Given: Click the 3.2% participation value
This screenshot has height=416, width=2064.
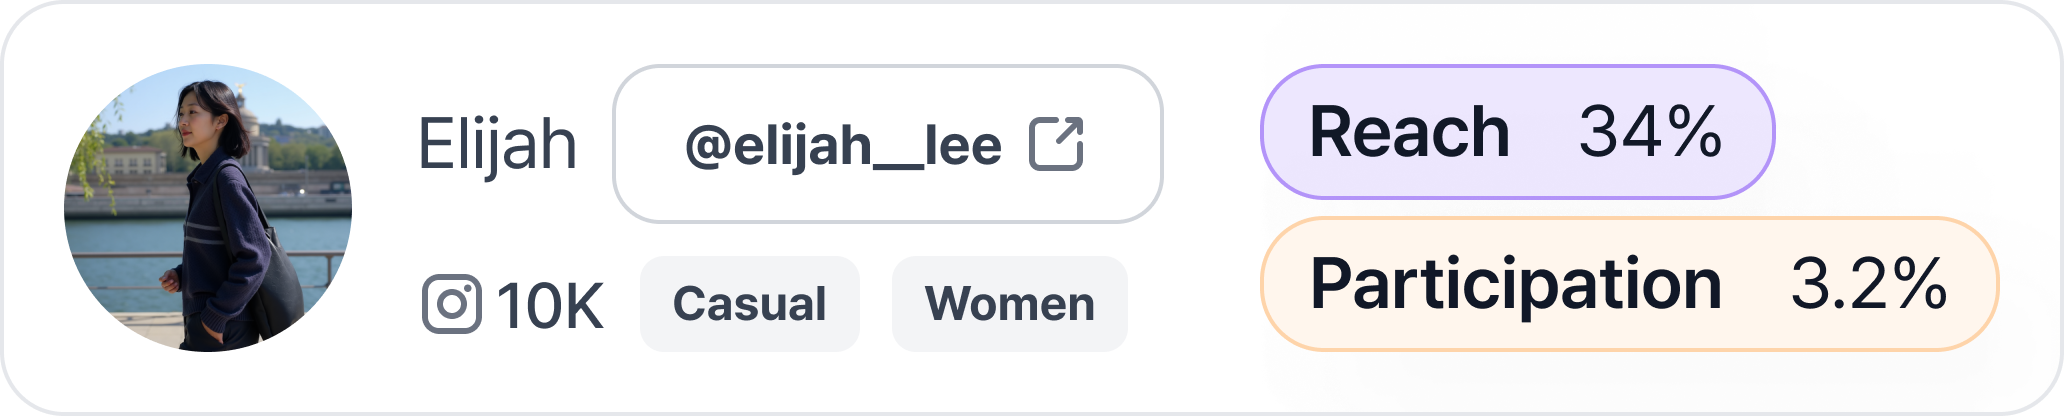Looking at the screenshot, I should [x=1868, y=284].
